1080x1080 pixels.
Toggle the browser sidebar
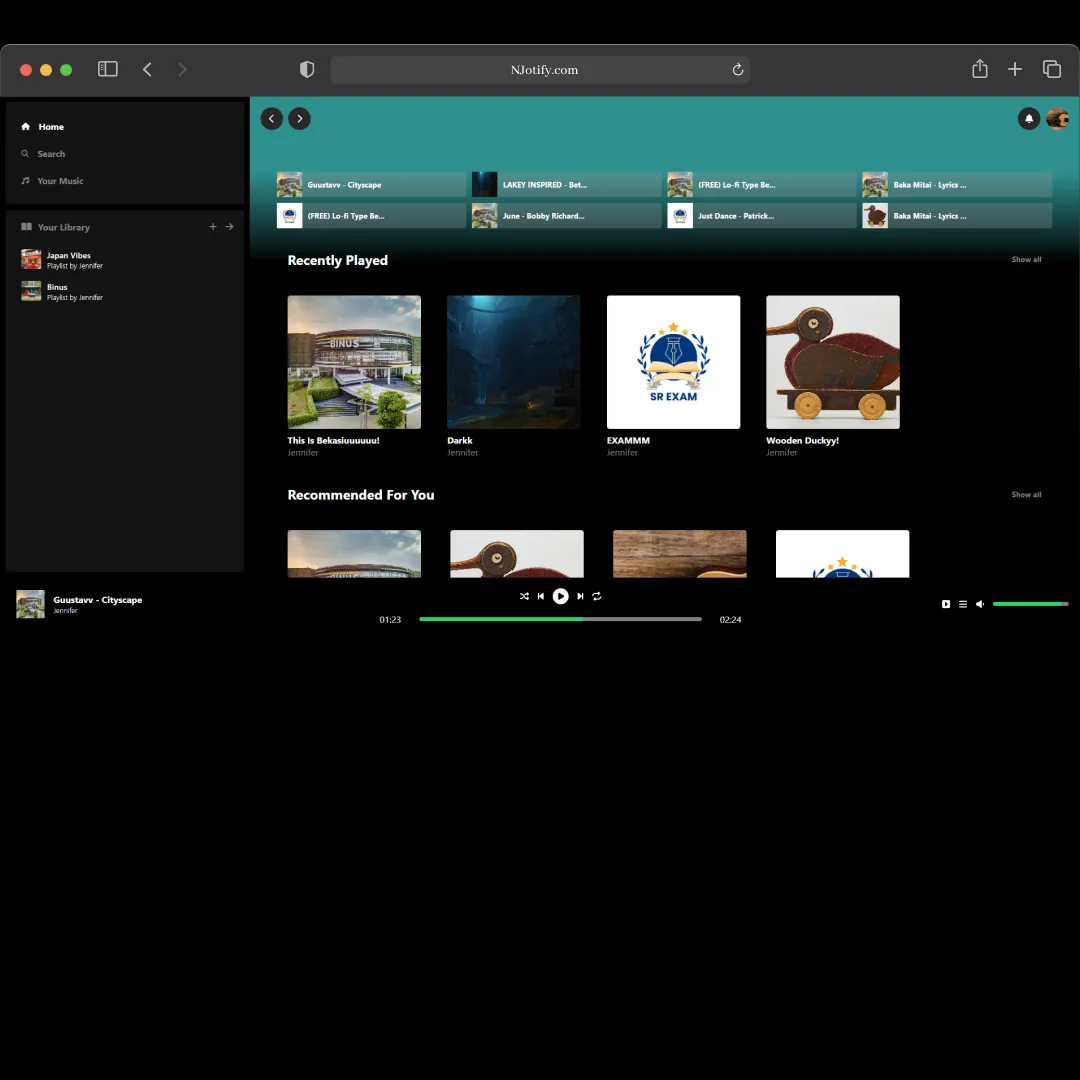point(107,69)
